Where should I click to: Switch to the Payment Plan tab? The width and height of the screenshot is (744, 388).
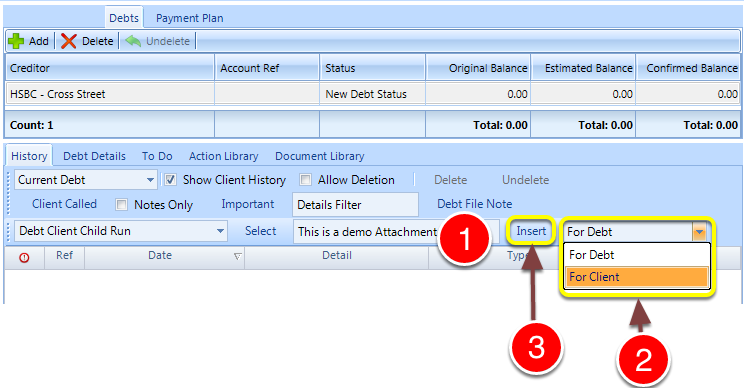tap(189, 18)
